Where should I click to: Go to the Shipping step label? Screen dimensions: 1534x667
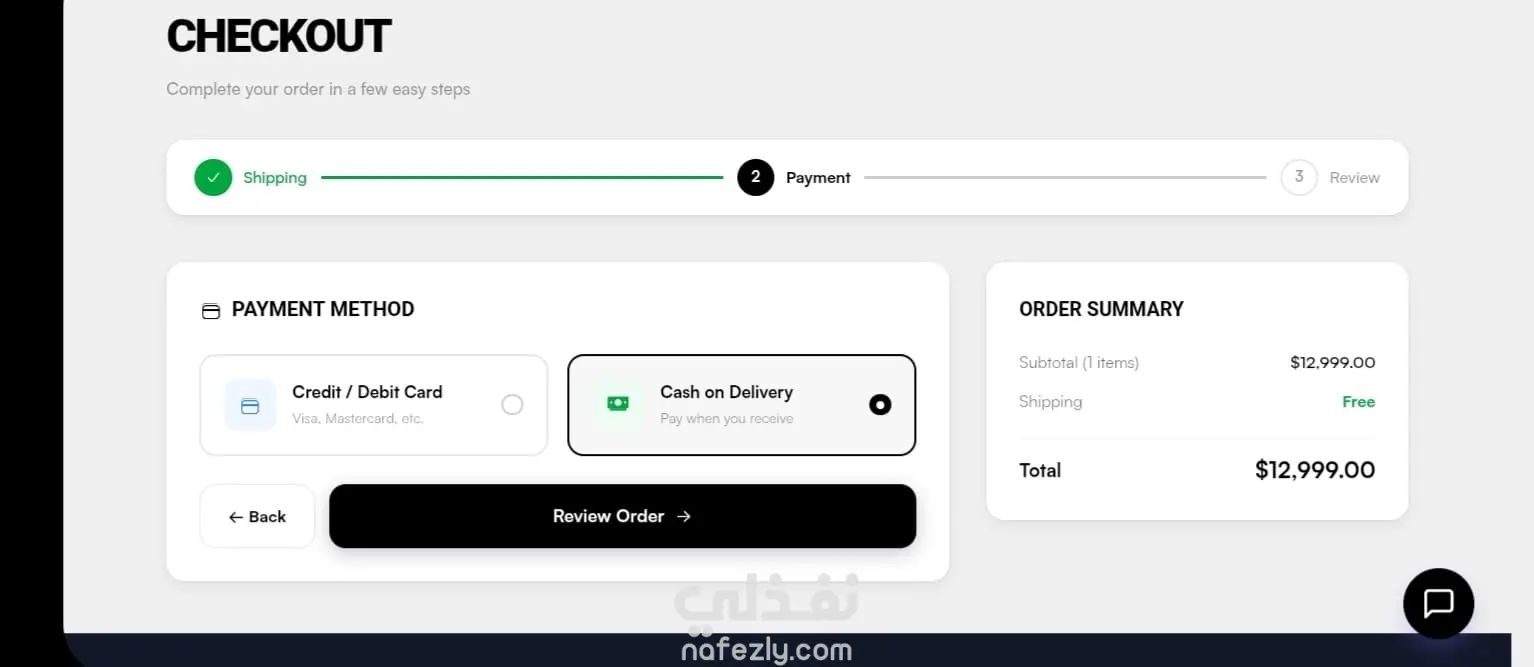click(x=275, y=178)
